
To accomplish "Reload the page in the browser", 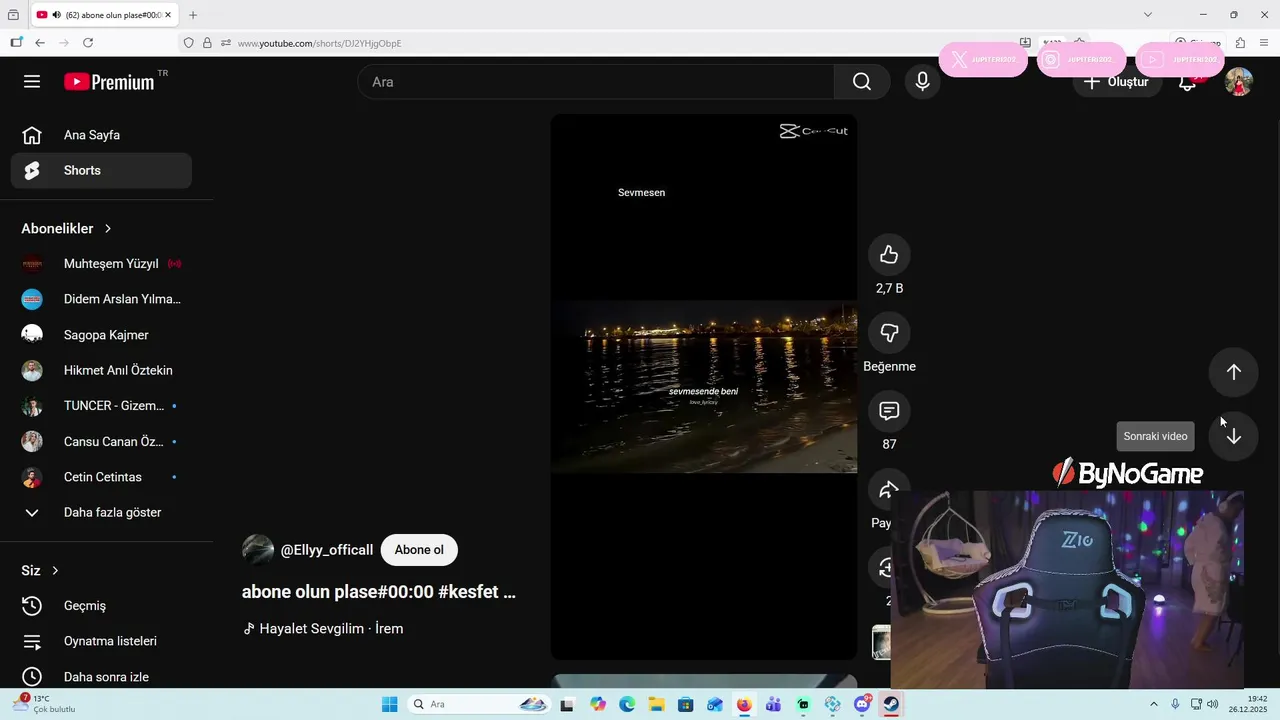I will click(88, 43).
